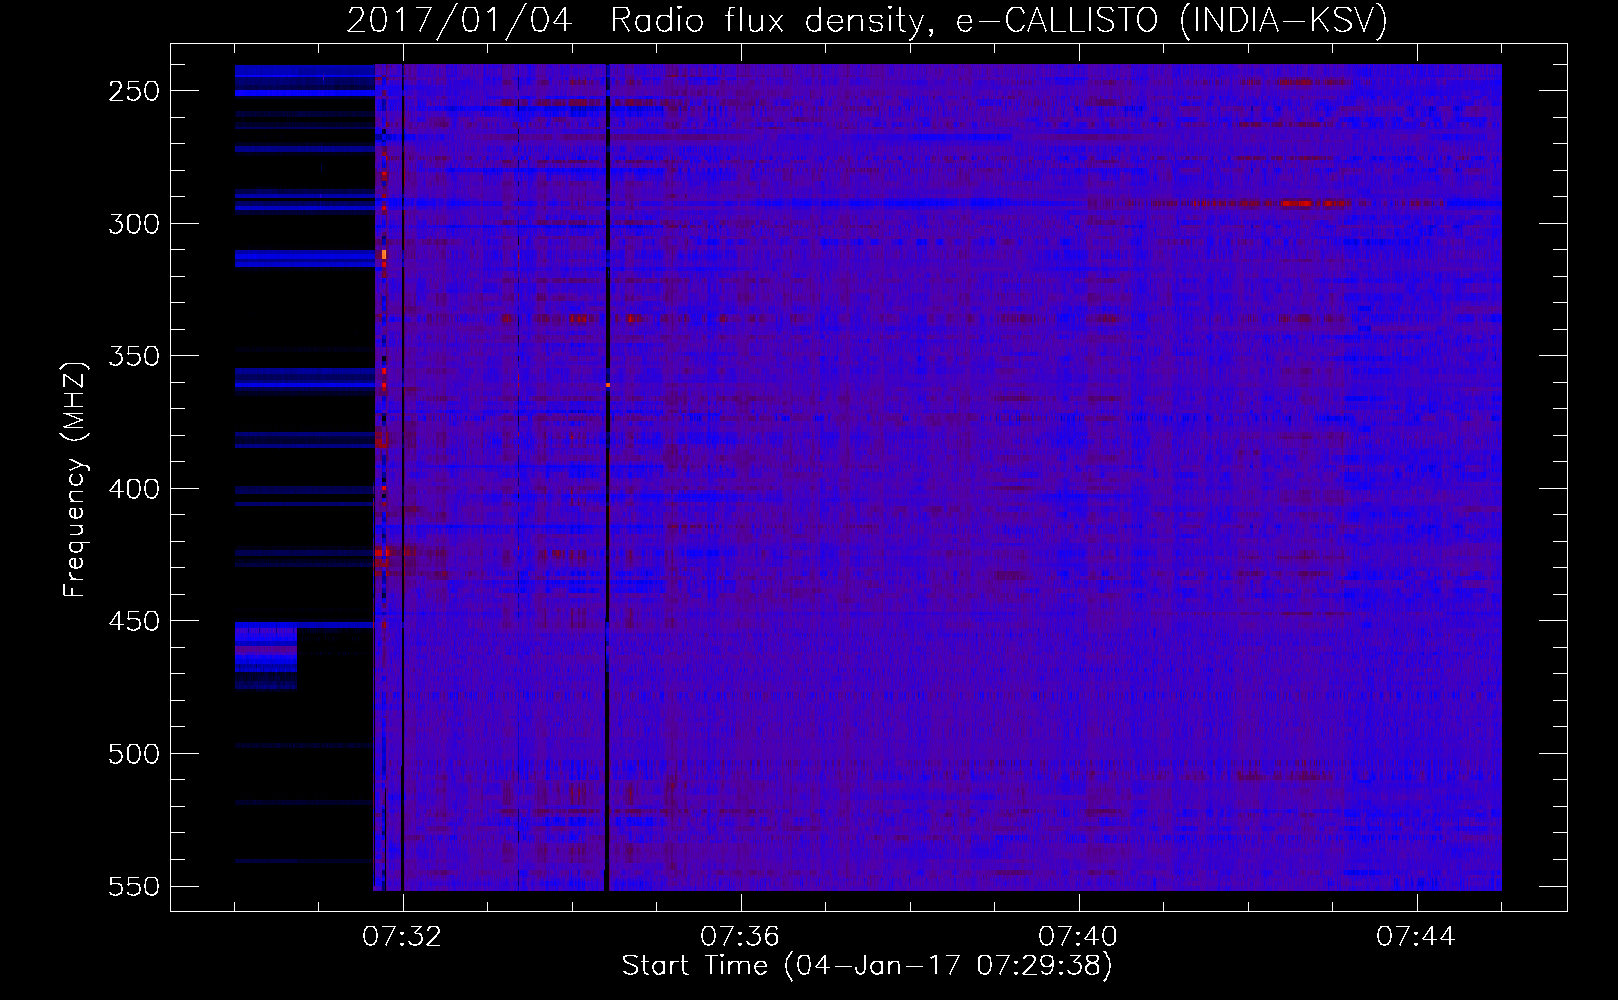Click the blue-purple block near 460 MHz at left
Viewport: 1618px width, 1000px height.
tap(266, 655)
